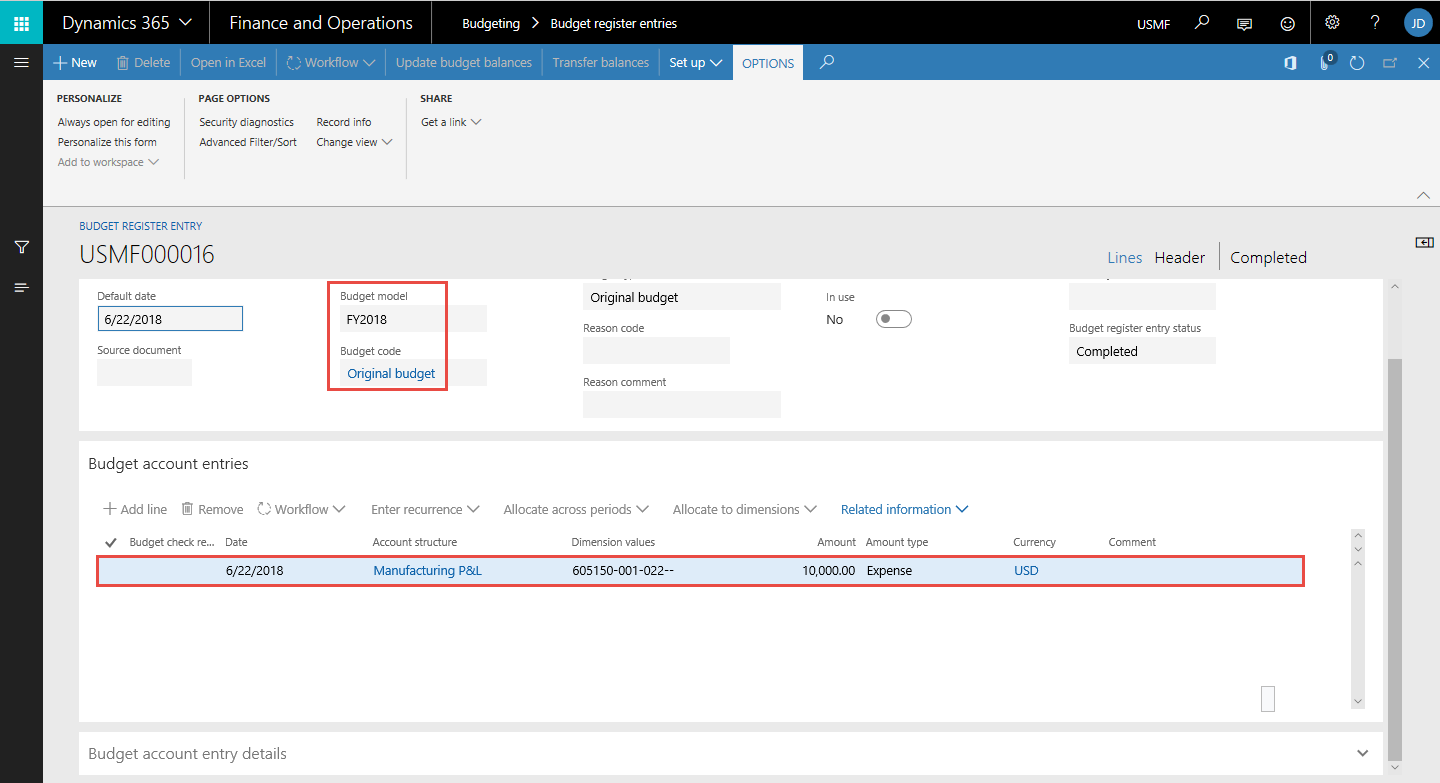1440x783 pixels.
Task: Open the attachments paperclip with 0 badge
Action: [x=1327, y=62]
